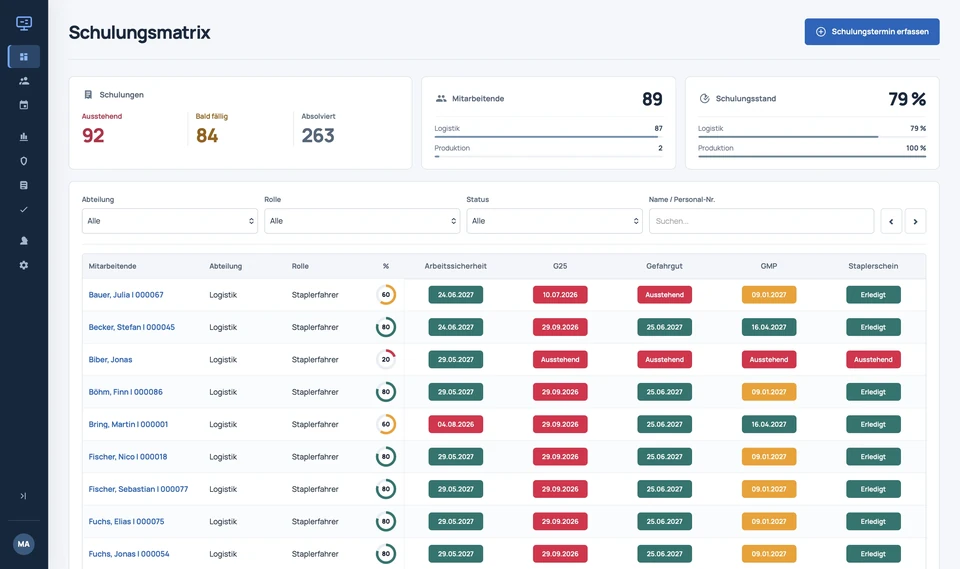Screen dimensions: 960x569
Task: Go to the previous page arrow
Action: pyautogui.click(x=891, y=221)
